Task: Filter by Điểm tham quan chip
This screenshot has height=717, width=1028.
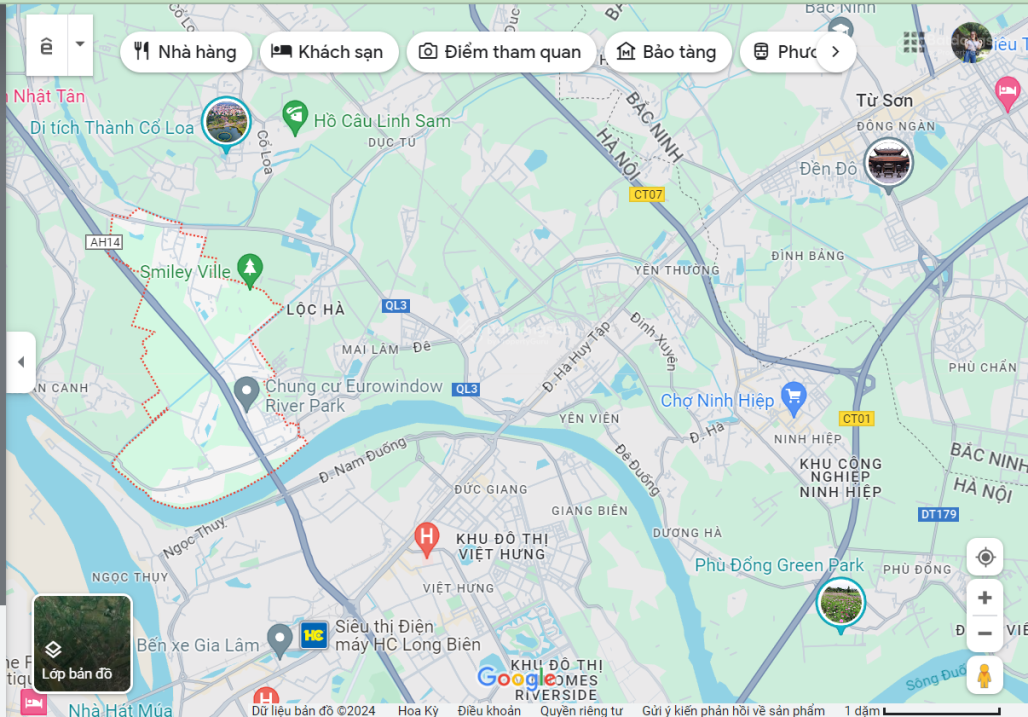Action: (x=501, y=52)
